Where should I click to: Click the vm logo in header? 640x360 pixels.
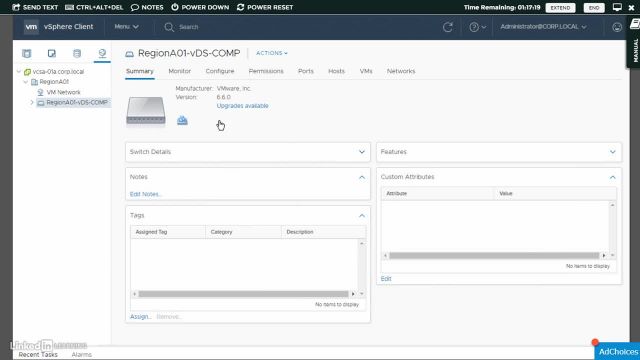click(31, 27)
